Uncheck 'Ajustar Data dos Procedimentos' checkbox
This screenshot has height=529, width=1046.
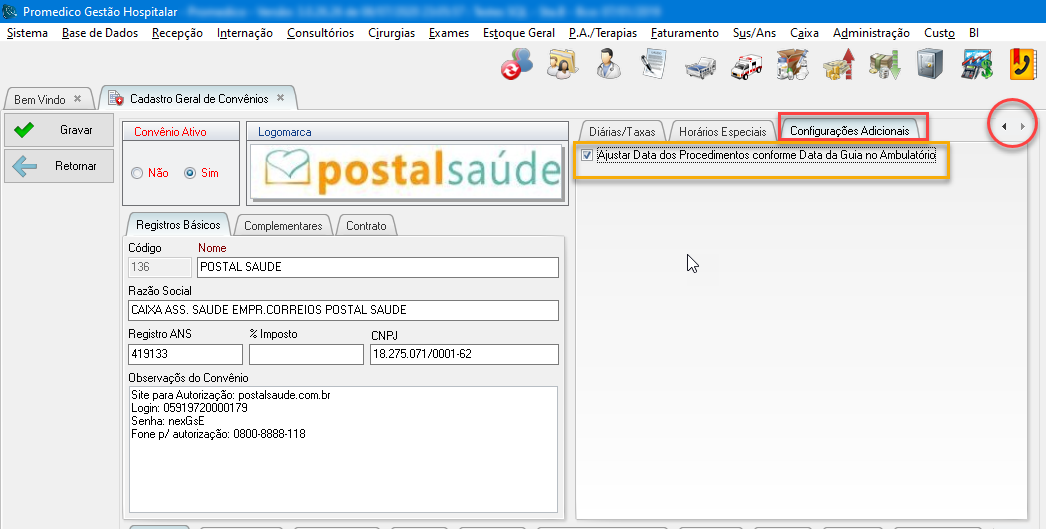(587, 156)
